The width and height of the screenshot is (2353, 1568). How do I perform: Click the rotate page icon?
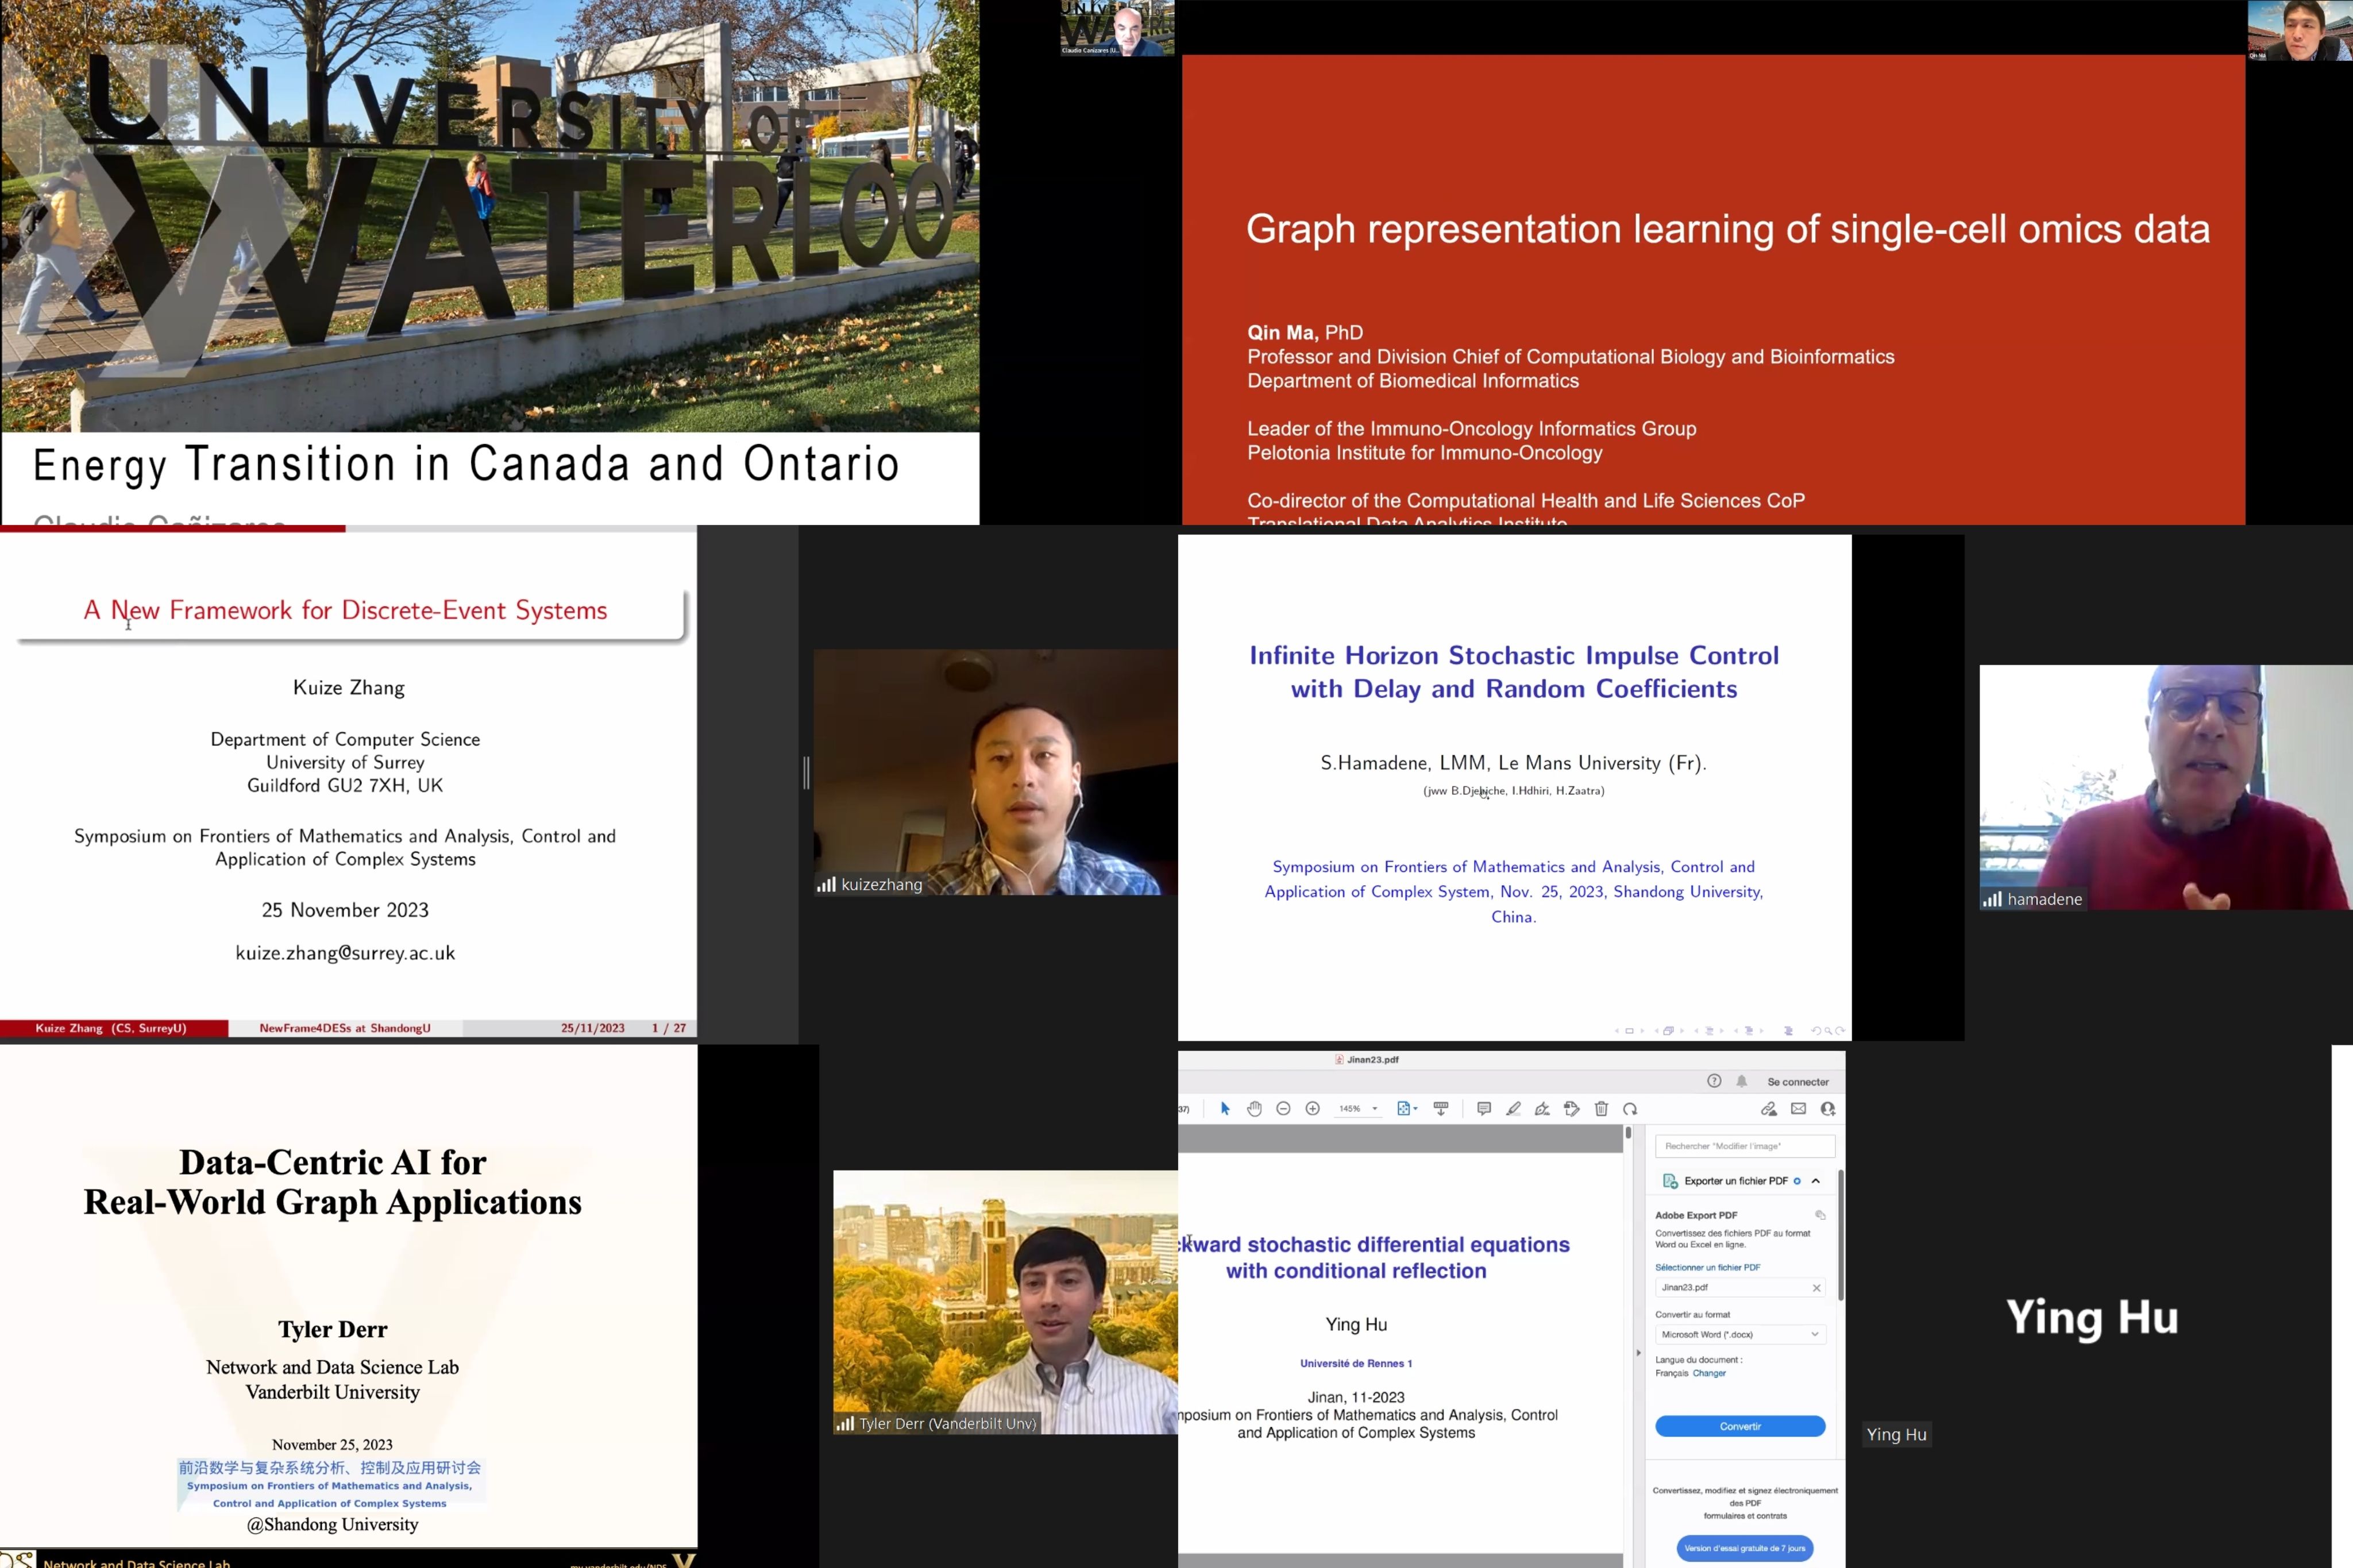coord(1630,1108)
